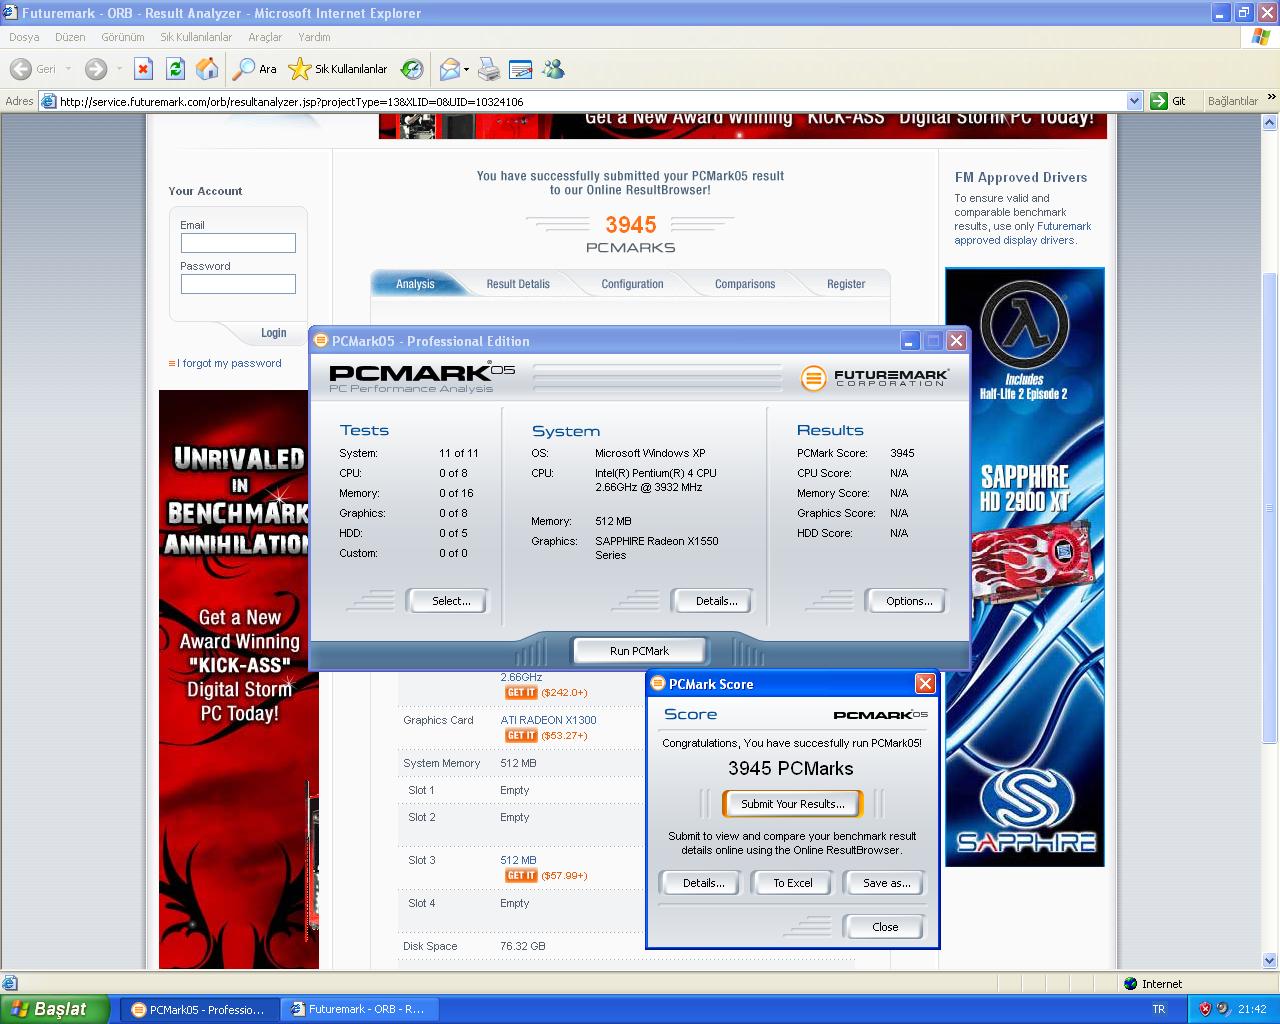Viewport: 1280px width, 1024px height.
Task: Click the ATI RADEON X1300 link
Action: (548, 720)
